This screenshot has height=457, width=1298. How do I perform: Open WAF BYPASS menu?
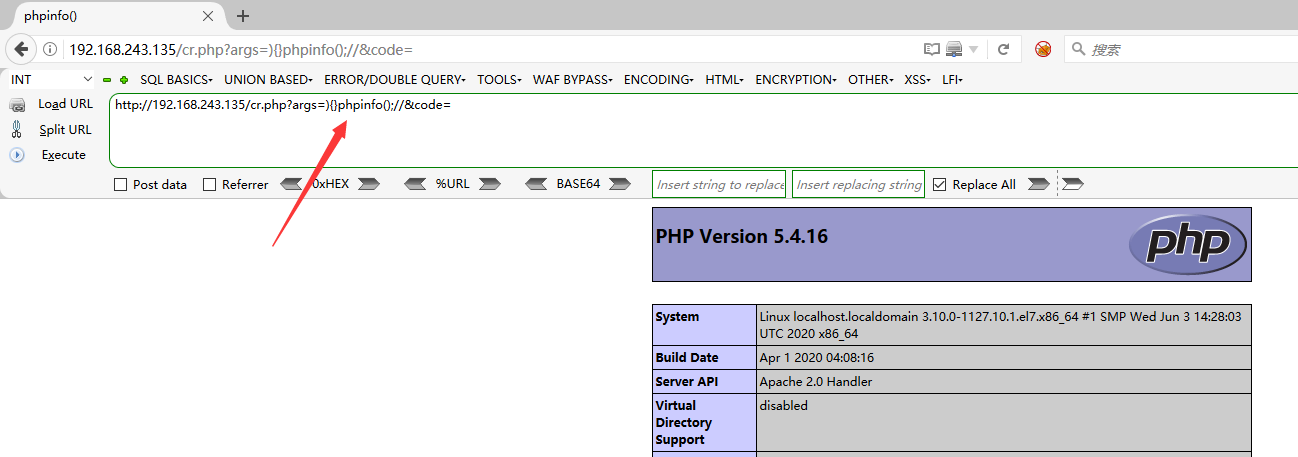coord(574,79)
